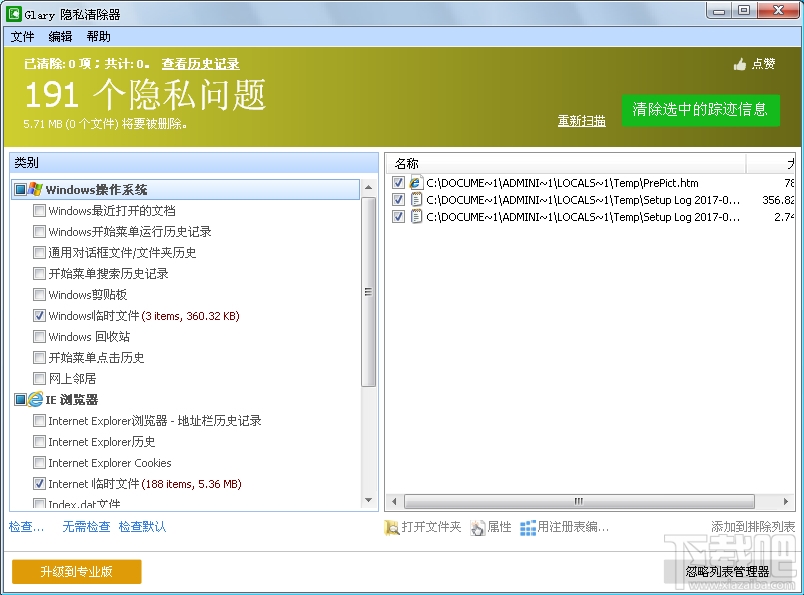Enable Internet Explorer浏览器 - 地址栏历史记录 checkbox
This screenshot has width=804, height=595.
coord(39,421)
